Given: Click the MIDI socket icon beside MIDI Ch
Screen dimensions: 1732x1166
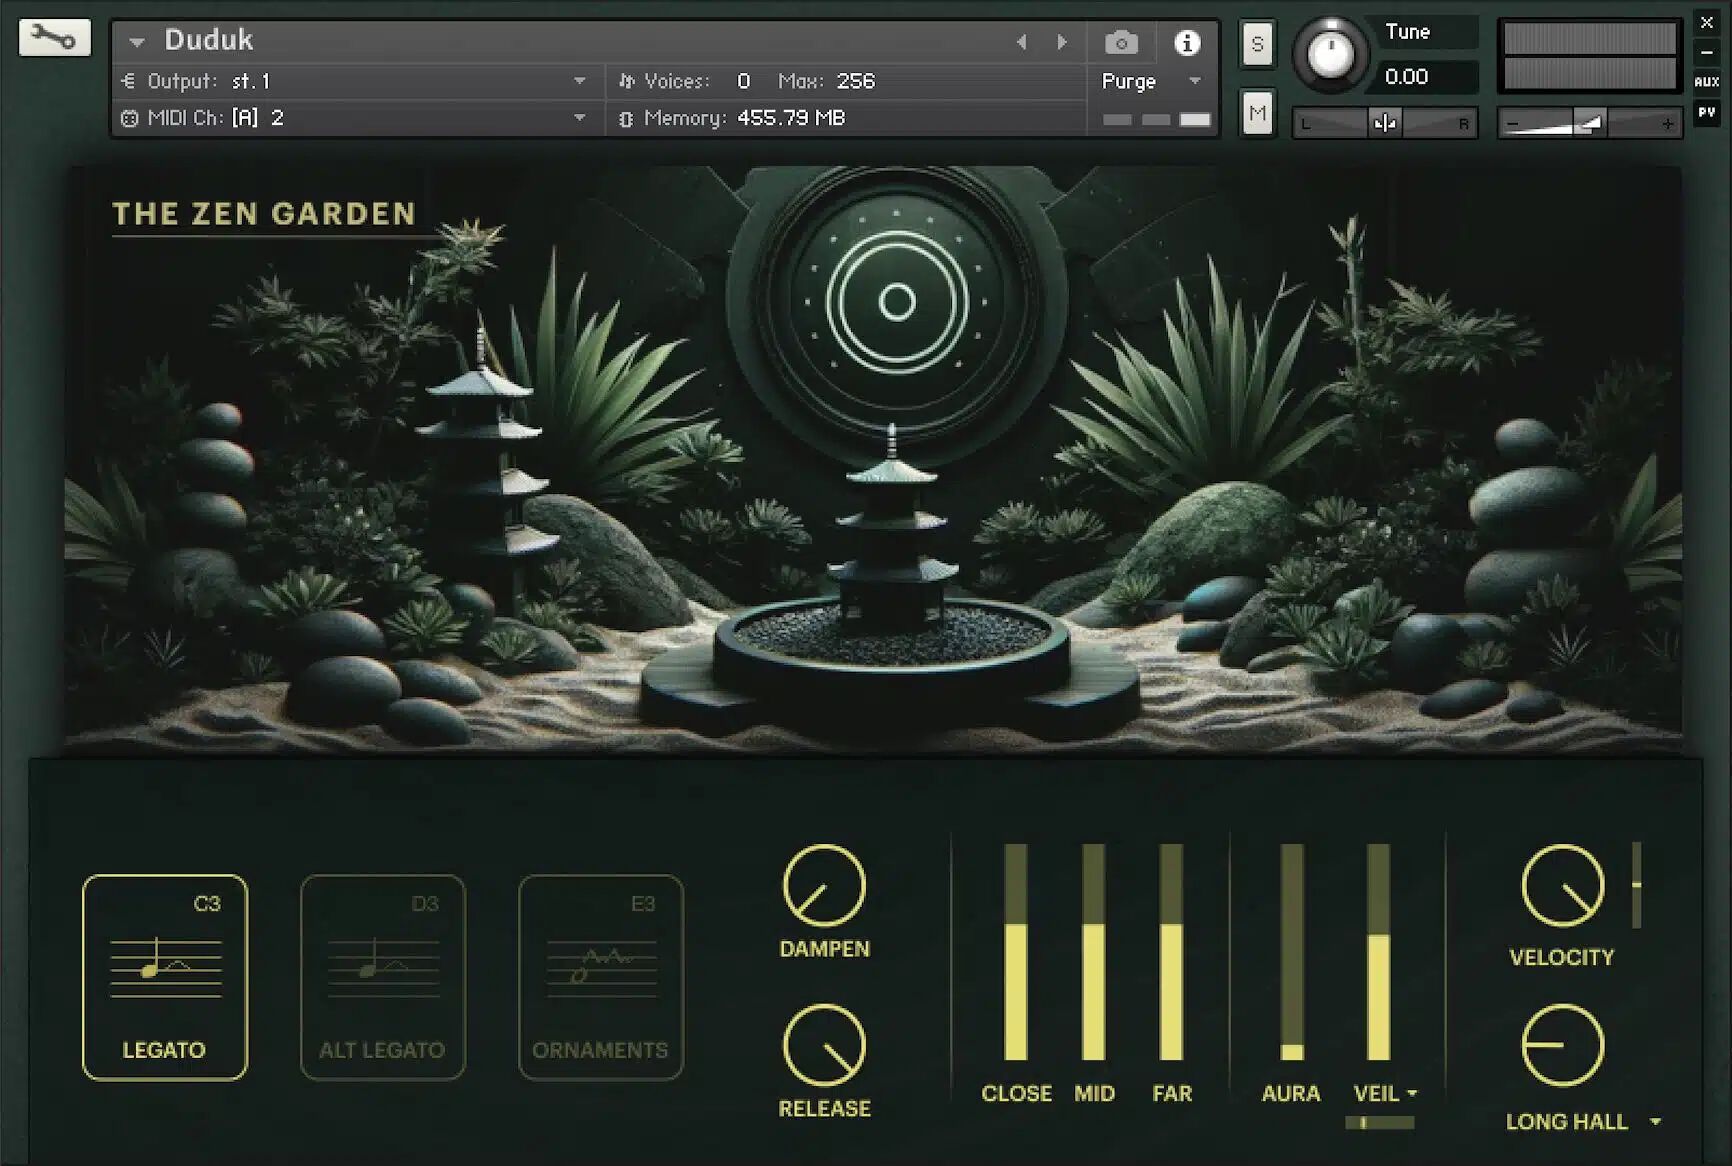Looking at the screenshot, I should (127, 118).
